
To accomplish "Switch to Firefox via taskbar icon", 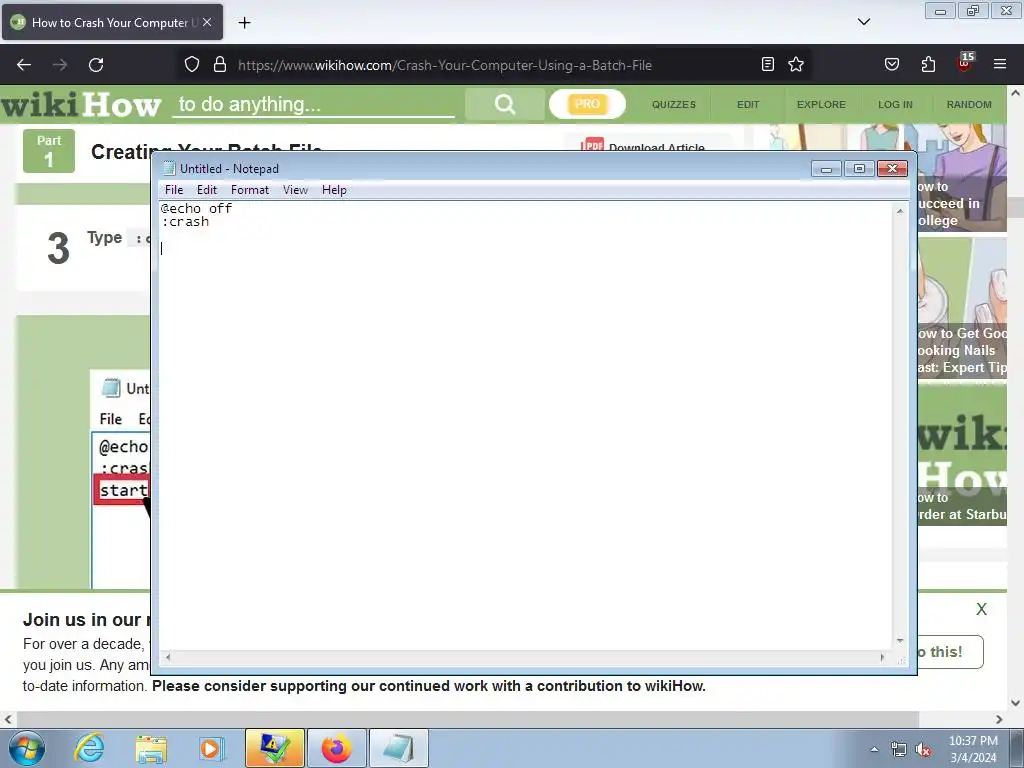I will point(336,748).
